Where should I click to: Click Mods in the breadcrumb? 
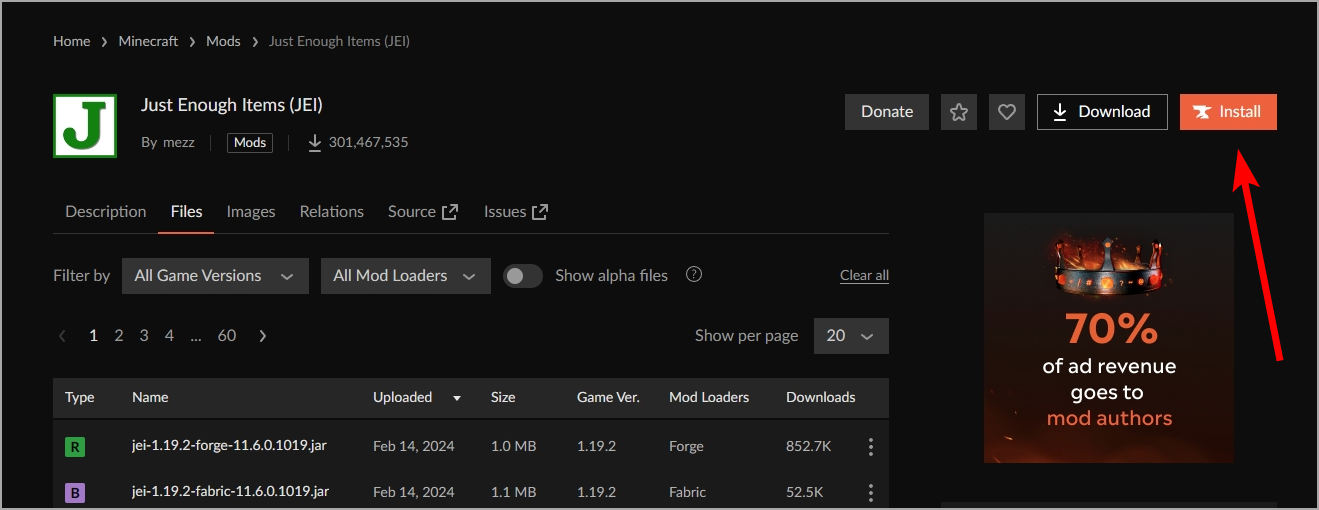coord(223,41)
